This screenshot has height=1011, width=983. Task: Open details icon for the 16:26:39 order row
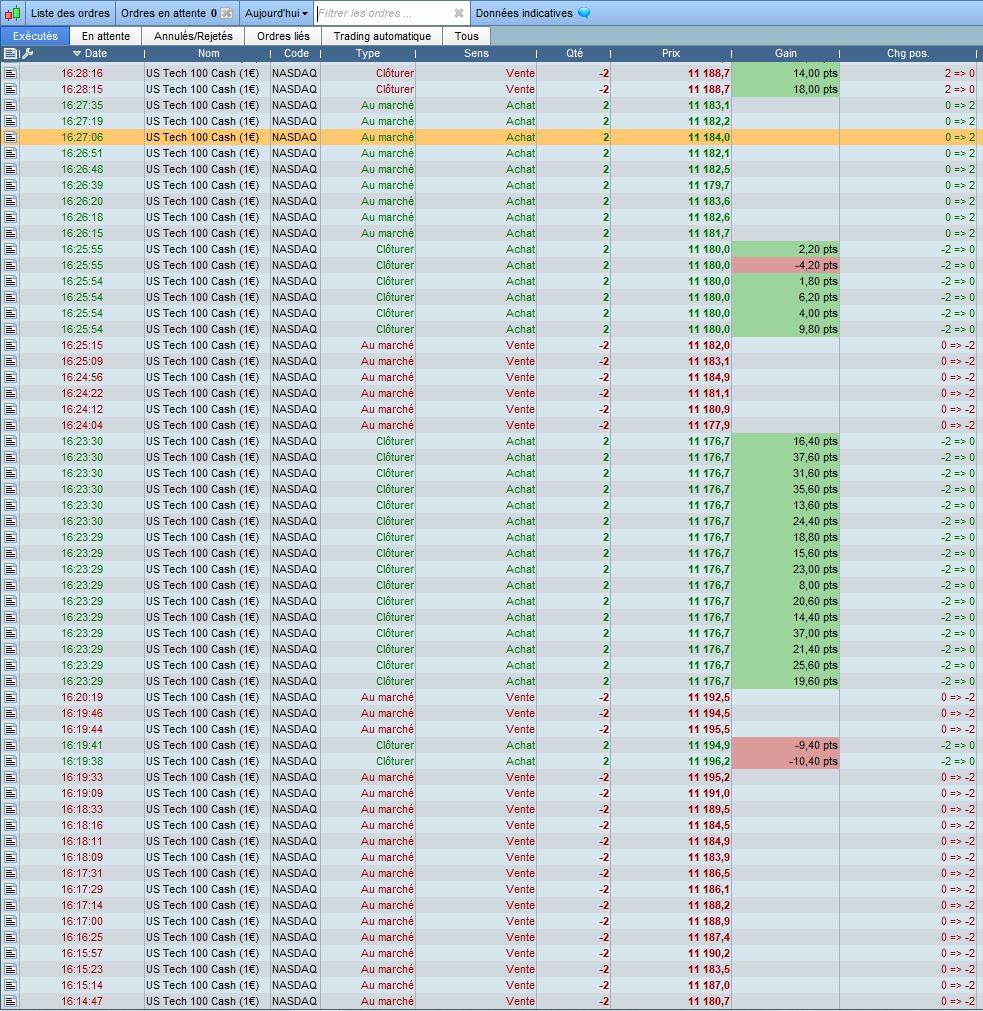point(10,185)
